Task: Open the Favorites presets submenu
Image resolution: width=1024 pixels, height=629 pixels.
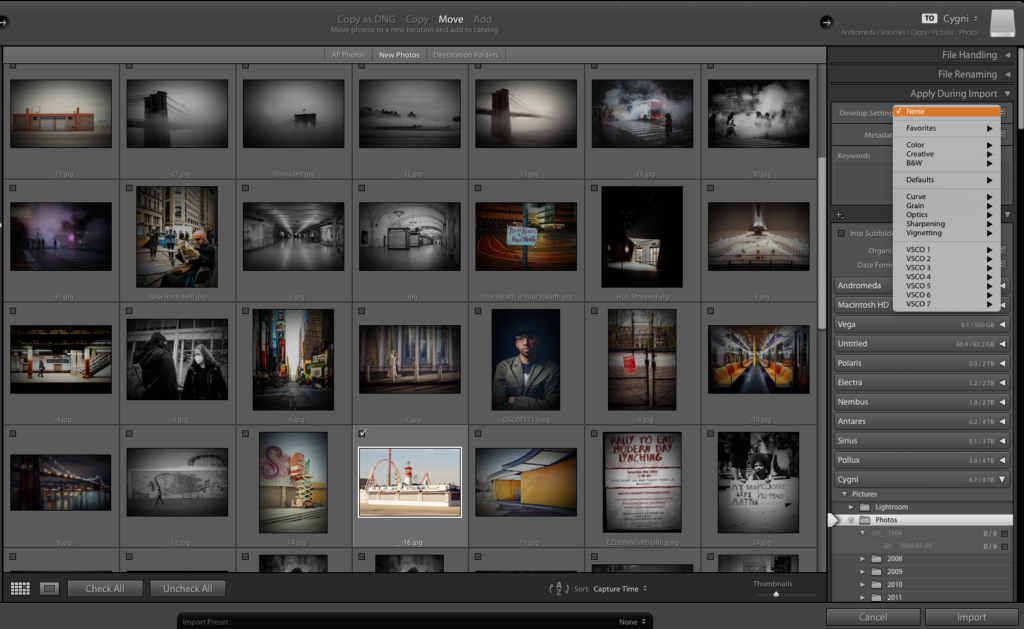Action: pyautogui.click(x=947, y=129)
